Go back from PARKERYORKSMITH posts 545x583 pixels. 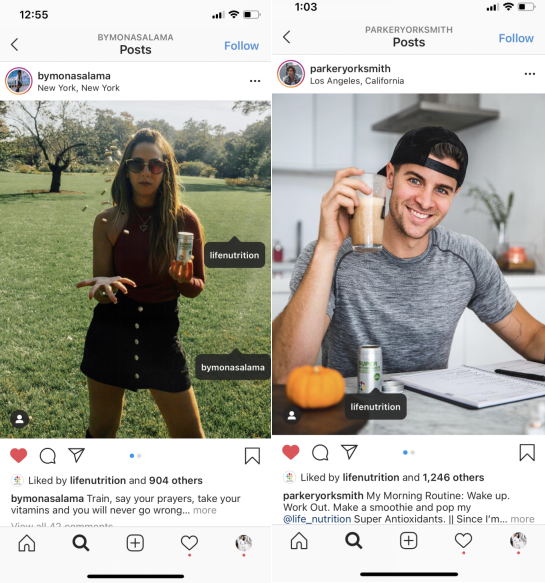pos(287,37)
